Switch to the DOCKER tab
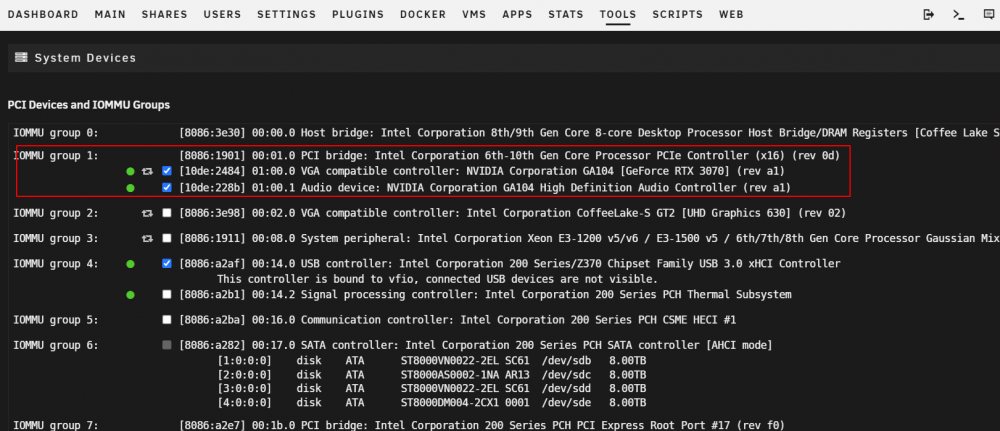The width and height of the screenshot is (1000, 431). click(x=423, y=14)
